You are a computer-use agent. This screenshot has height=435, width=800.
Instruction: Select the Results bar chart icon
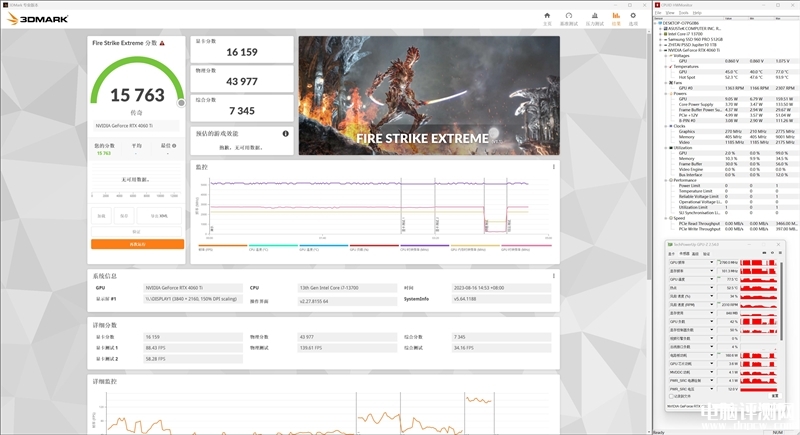617,17
